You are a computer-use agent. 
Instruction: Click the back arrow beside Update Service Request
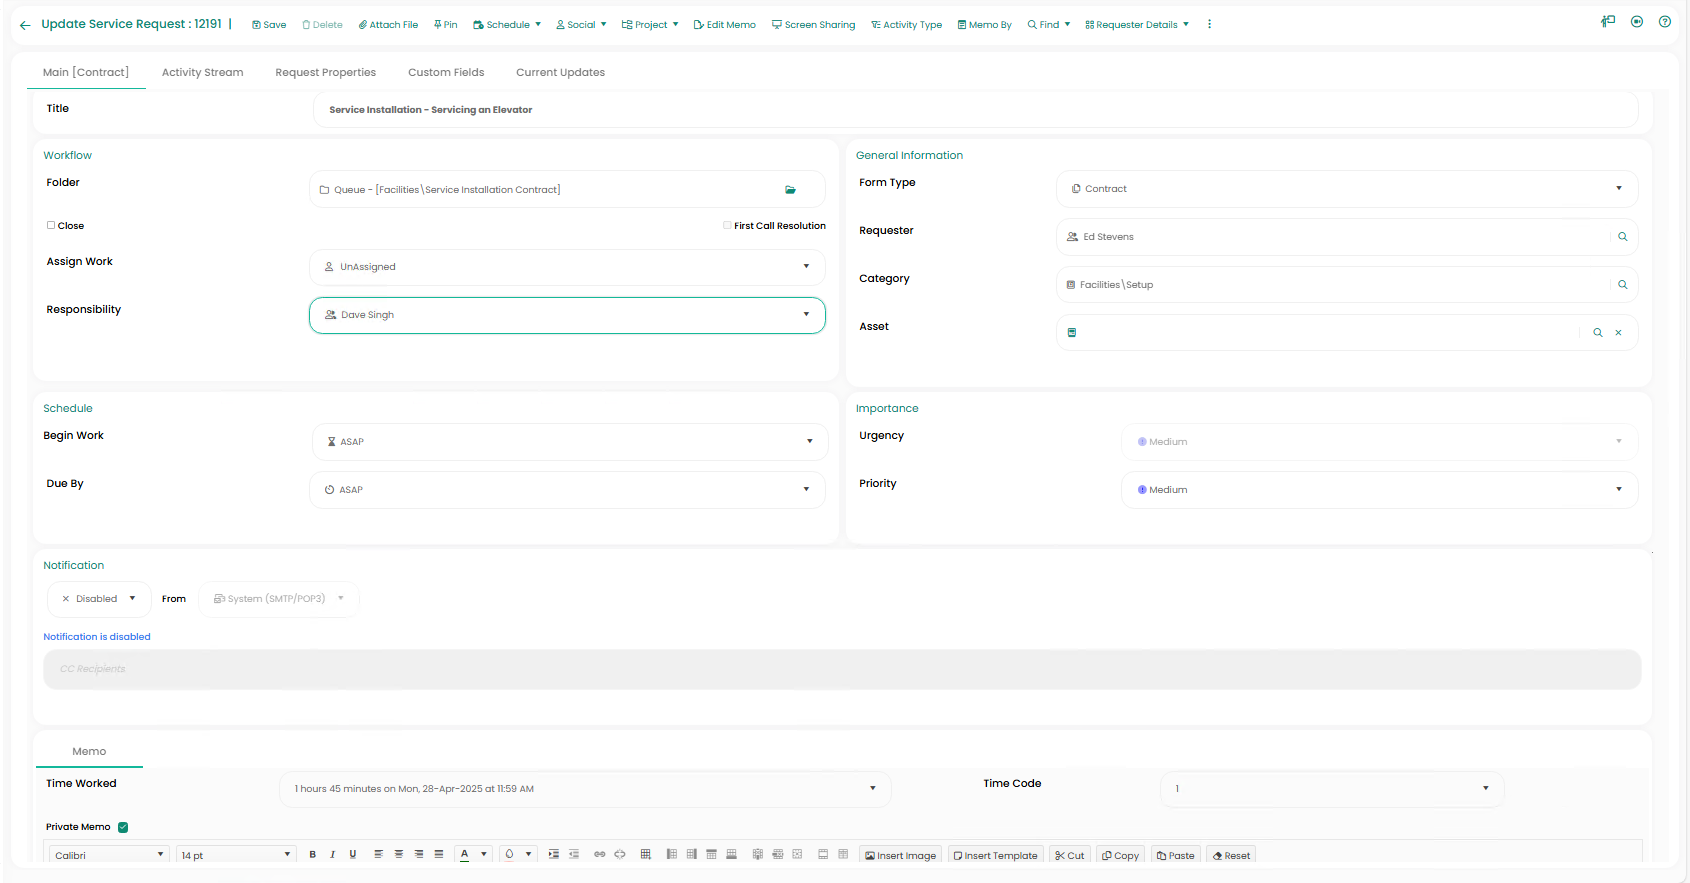tap(25, 25)
